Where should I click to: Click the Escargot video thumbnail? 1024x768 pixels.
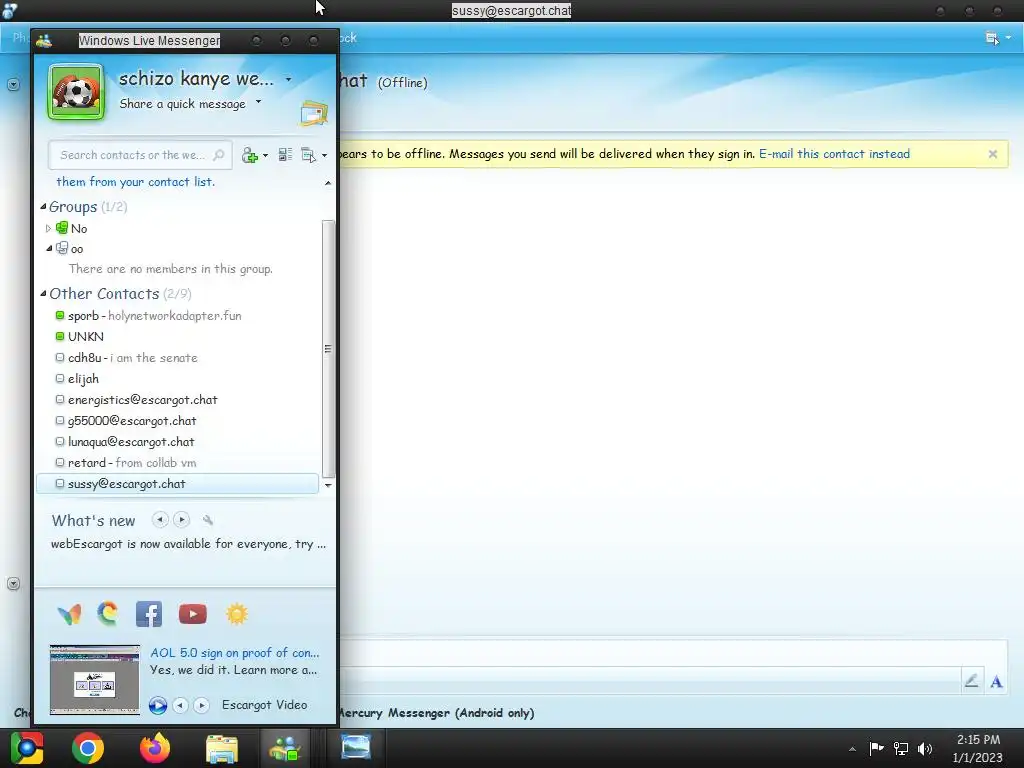(x=95, y=680)
